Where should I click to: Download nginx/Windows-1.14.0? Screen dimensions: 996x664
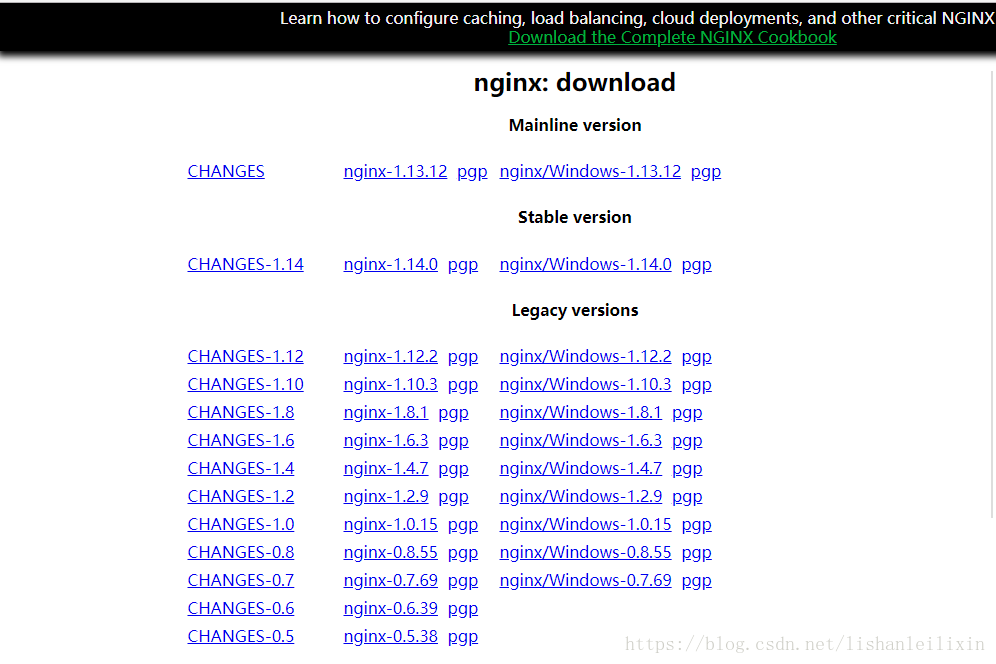click(x=585, y=264)
